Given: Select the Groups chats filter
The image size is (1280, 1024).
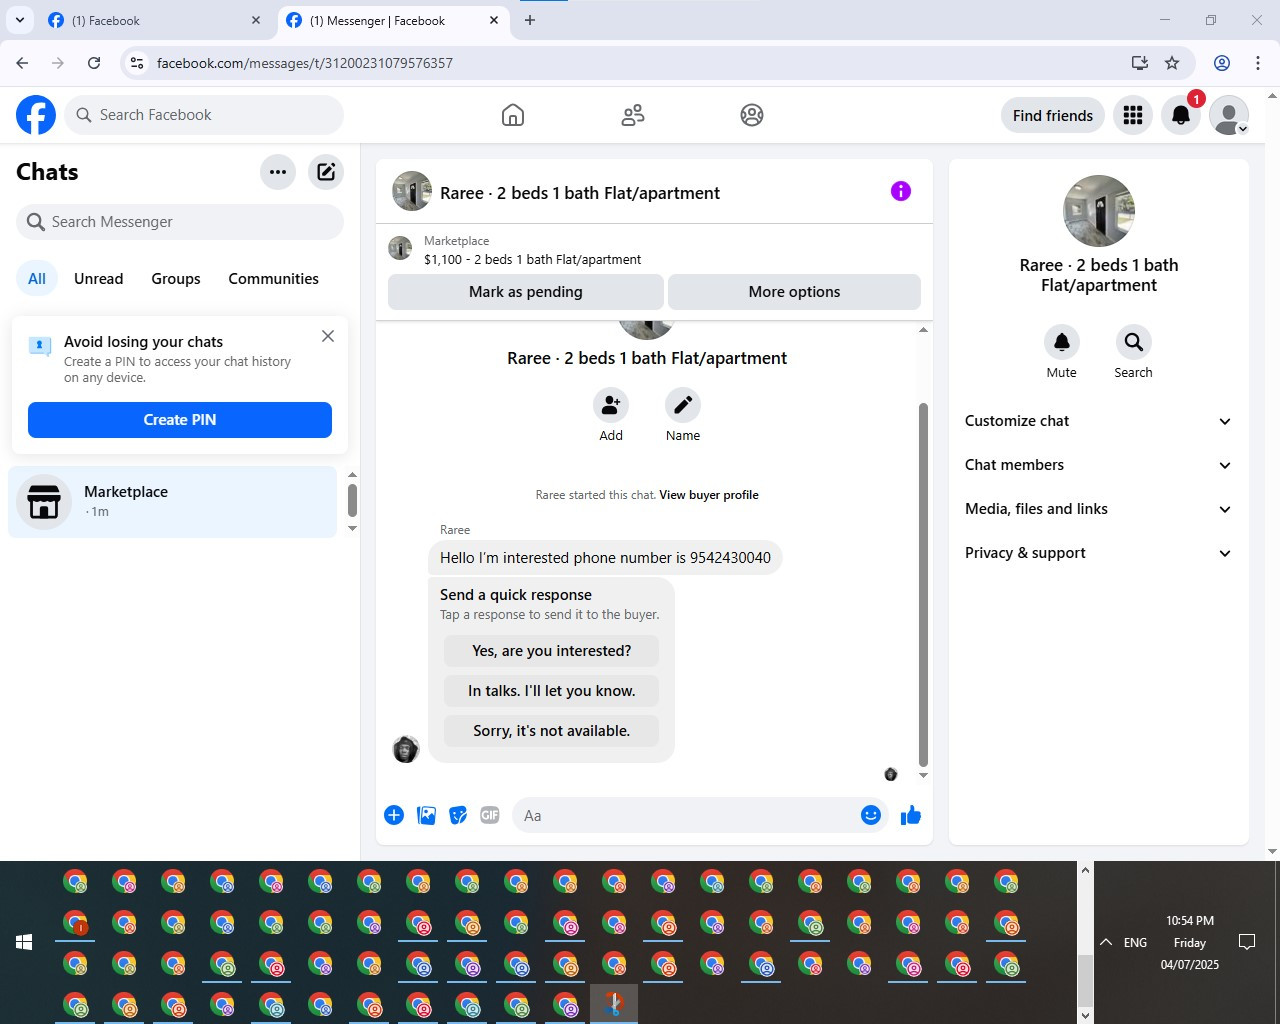Looking at the screenshot, I should pos(176,279).
